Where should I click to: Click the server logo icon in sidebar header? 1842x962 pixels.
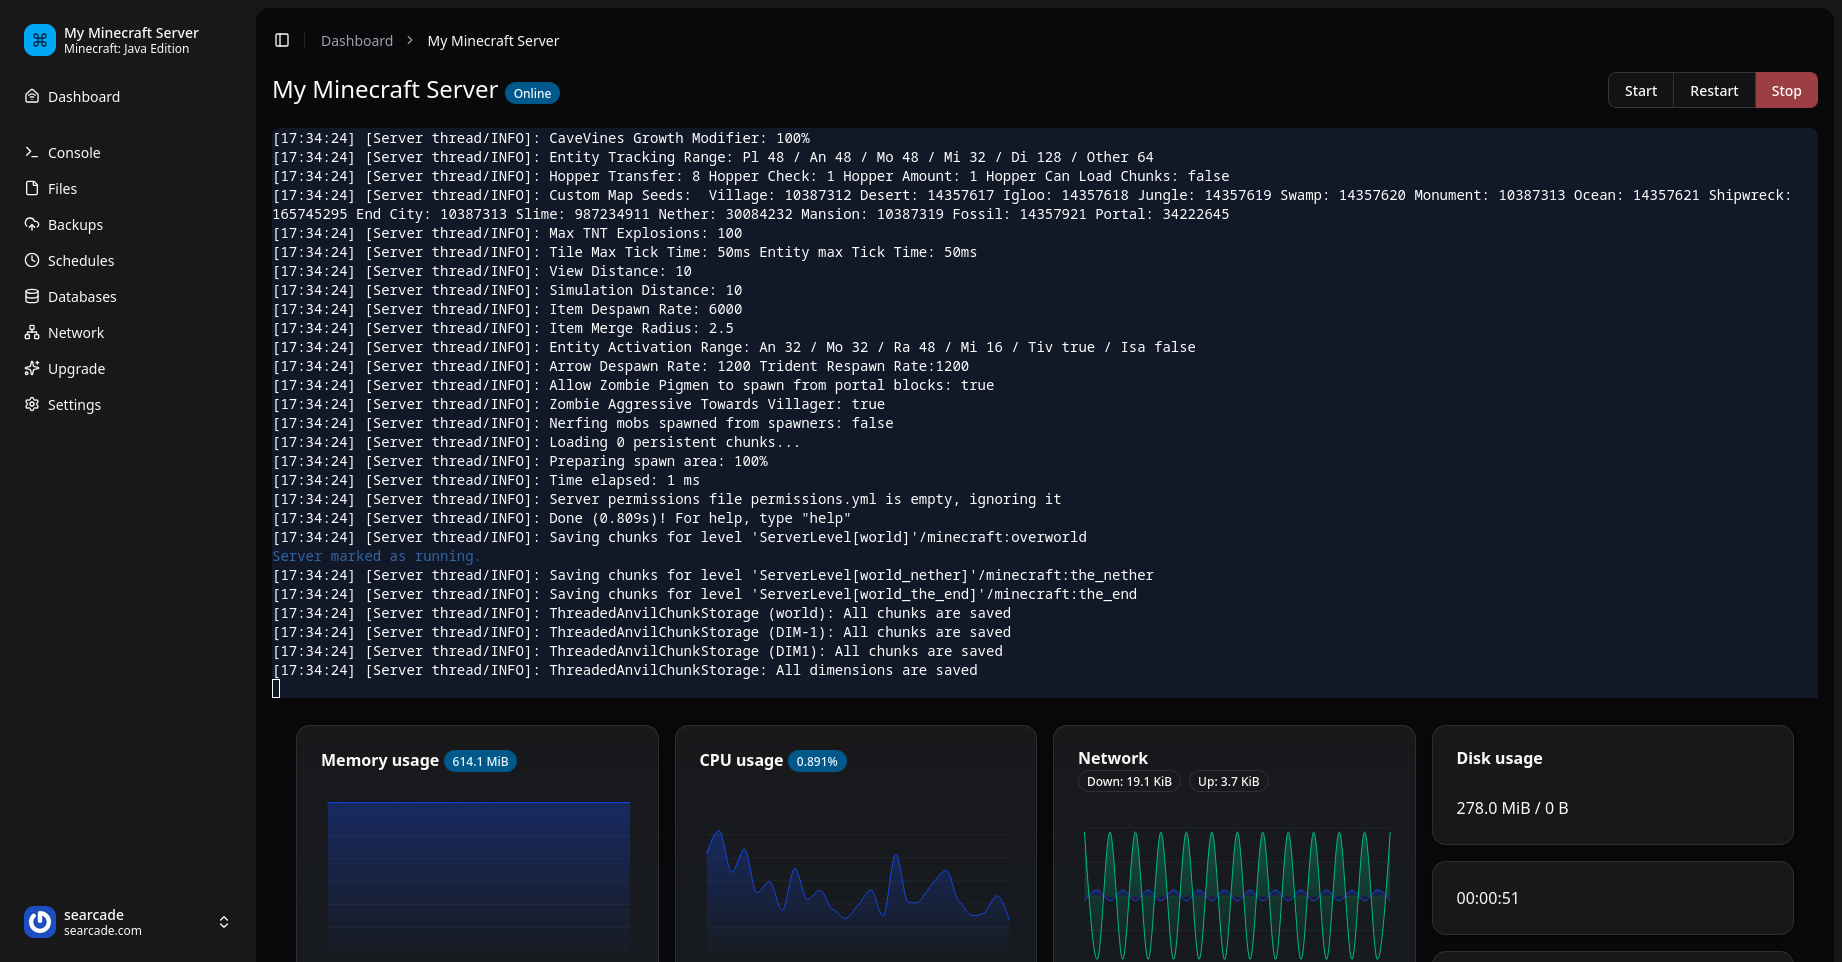40,40
